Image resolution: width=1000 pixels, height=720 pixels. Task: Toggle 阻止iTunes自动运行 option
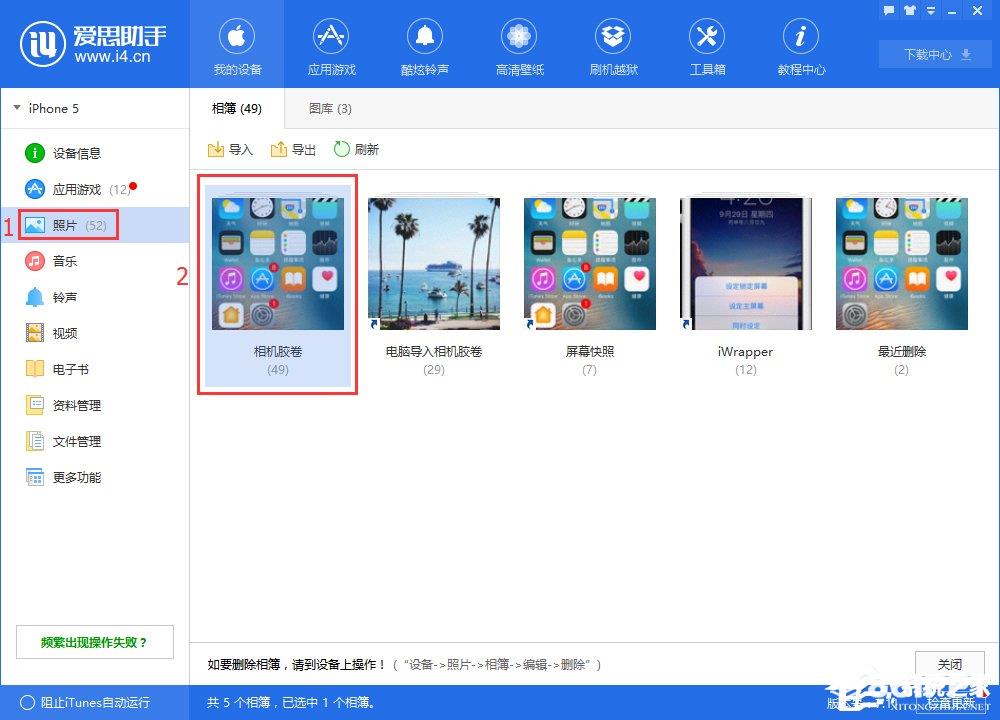85,702
